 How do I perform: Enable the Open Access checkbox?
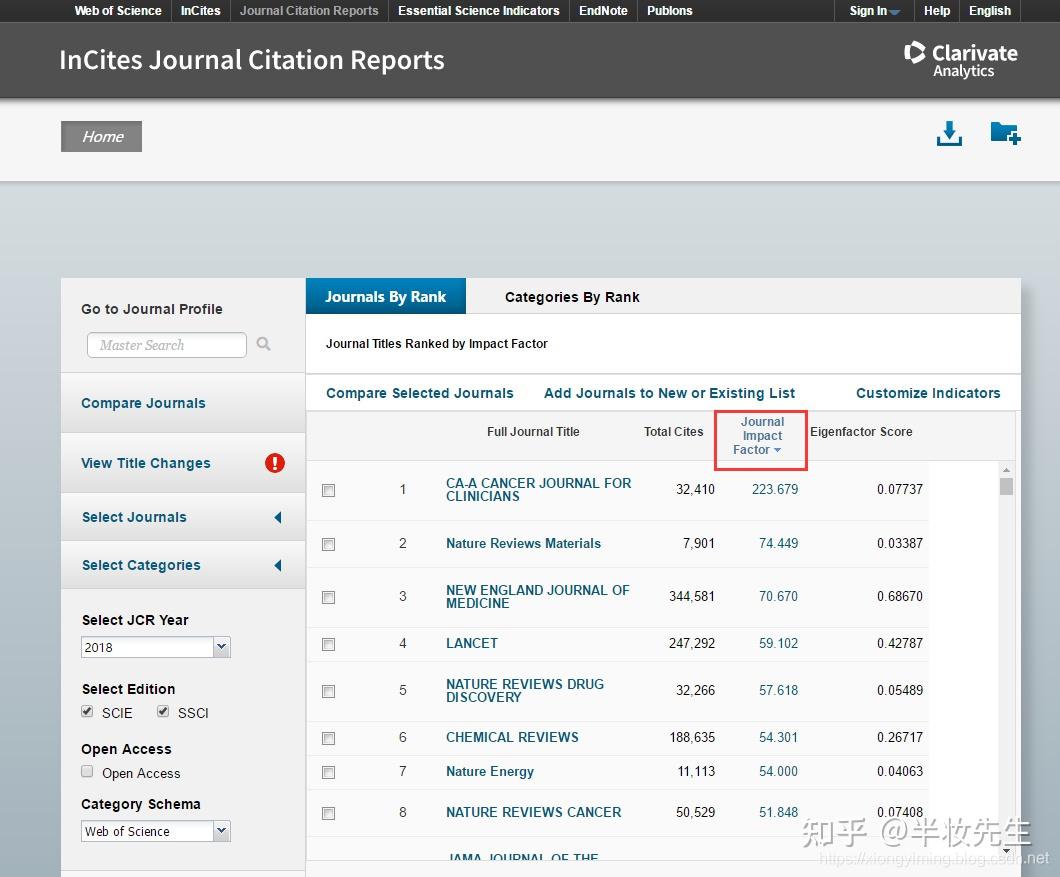(88, 772)
